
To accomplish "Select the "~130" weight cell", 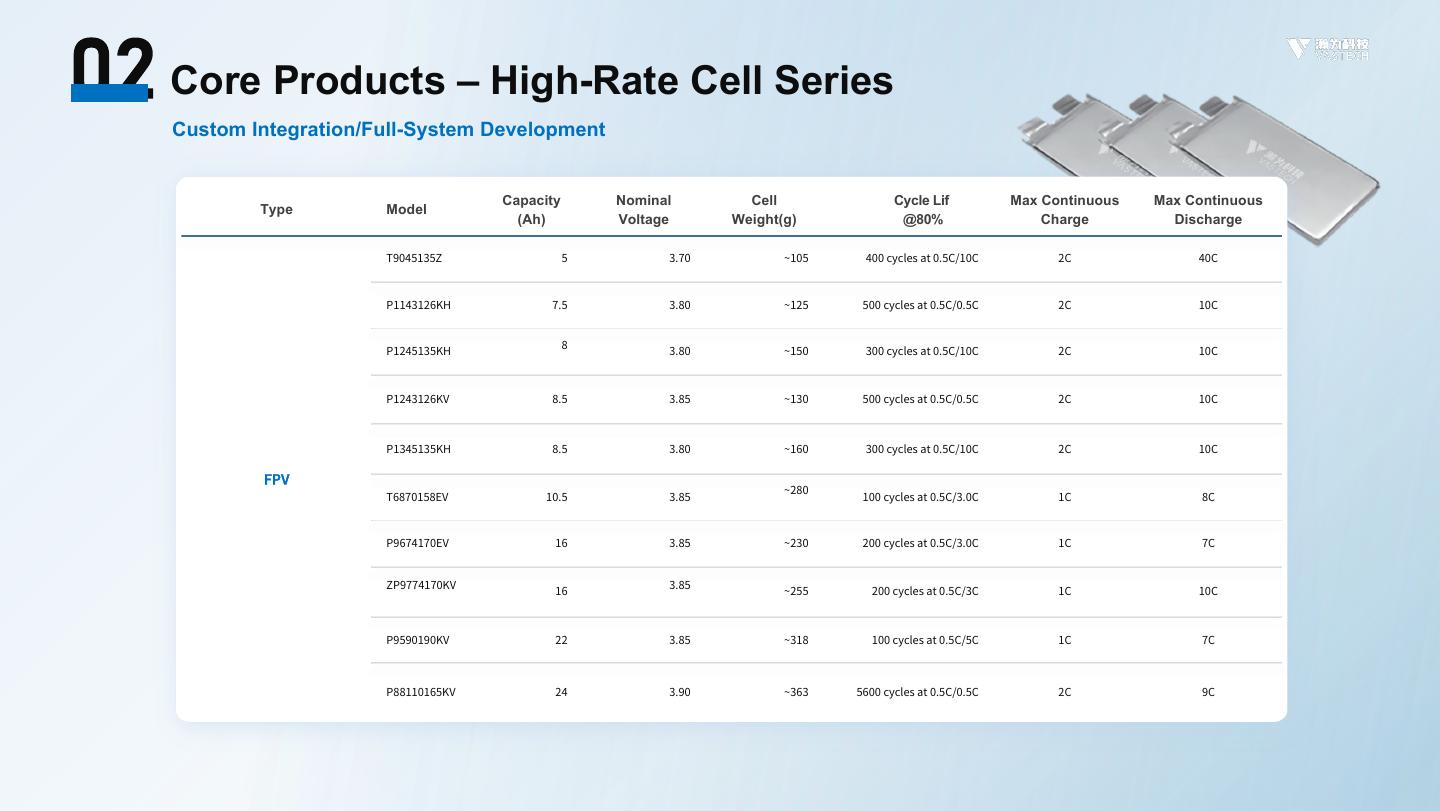I will [x=796, y=399].
